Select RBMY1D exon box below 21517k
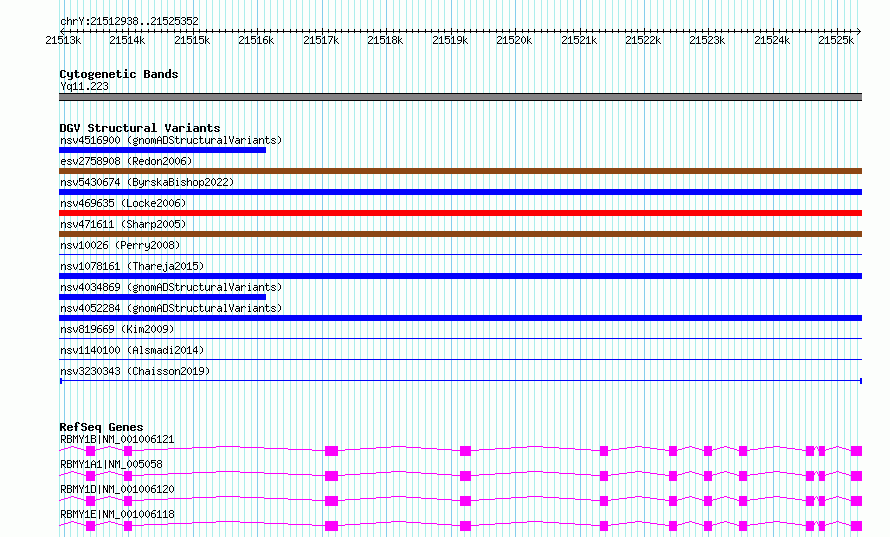This screenshot has width=890, height=537. (x=331, y=501)
